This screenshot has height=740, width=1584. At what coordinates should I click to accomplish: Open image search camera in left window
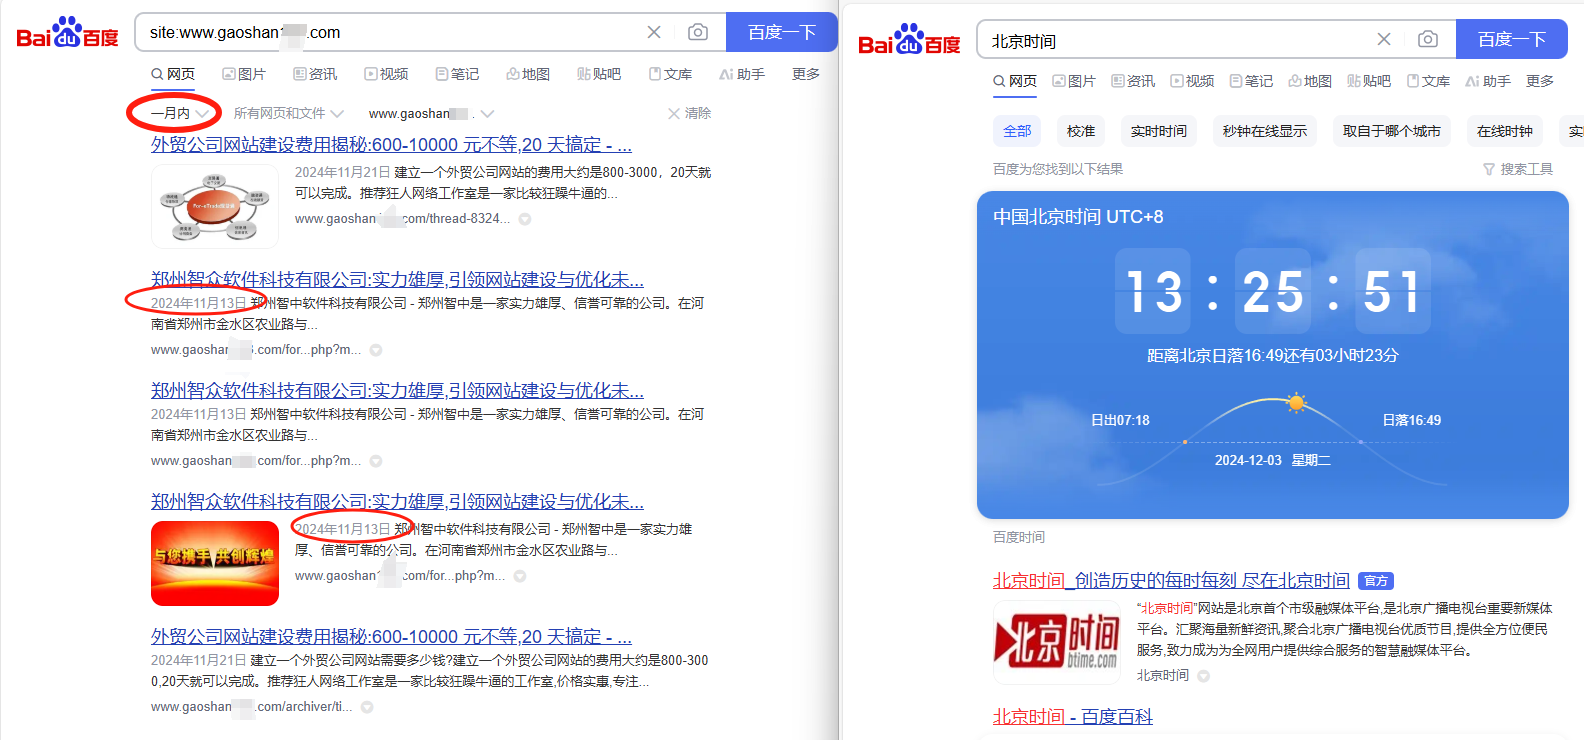coord(698,32)
